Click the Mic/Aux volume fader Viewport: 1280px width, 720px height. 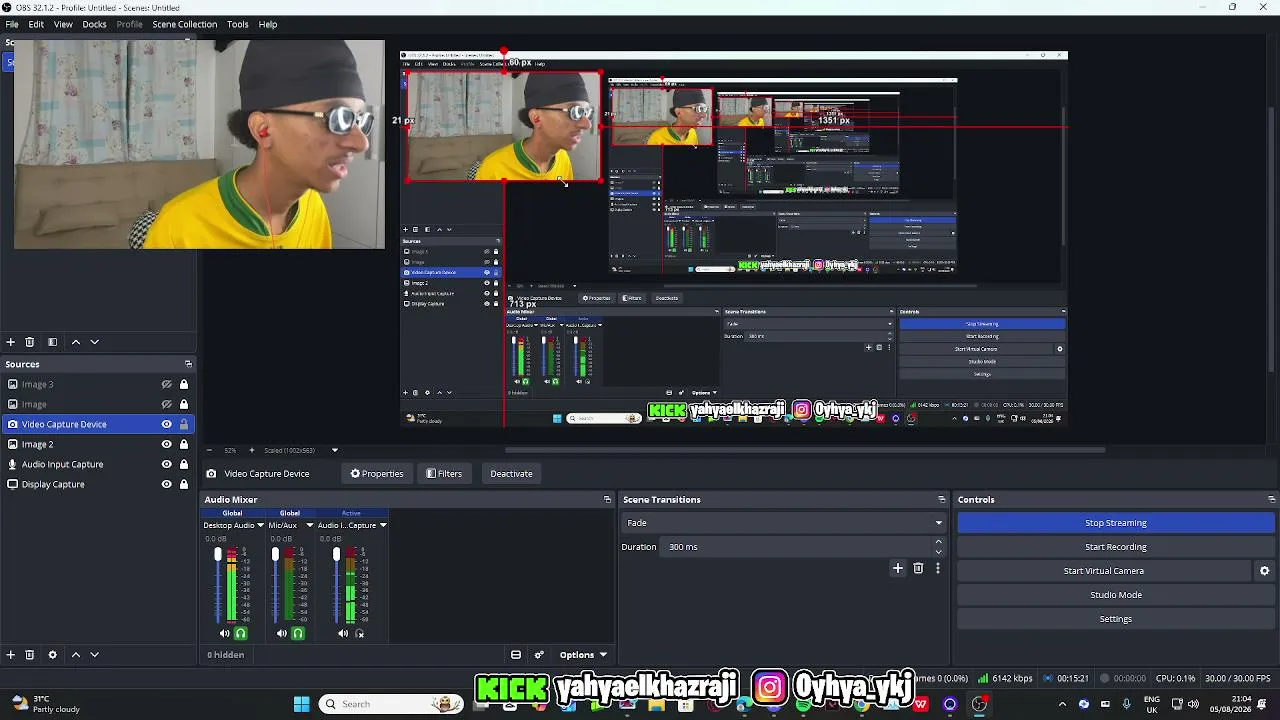[275, 554]
